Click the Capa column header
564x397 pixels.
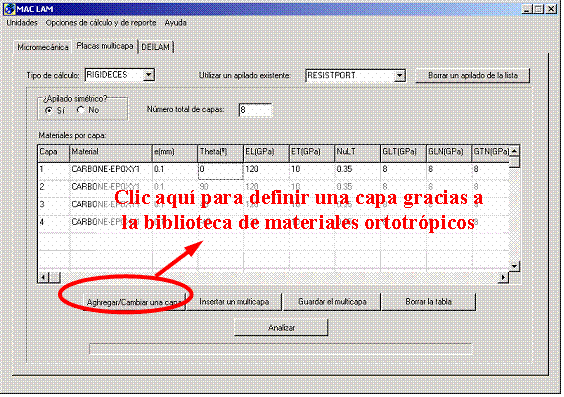54,154
